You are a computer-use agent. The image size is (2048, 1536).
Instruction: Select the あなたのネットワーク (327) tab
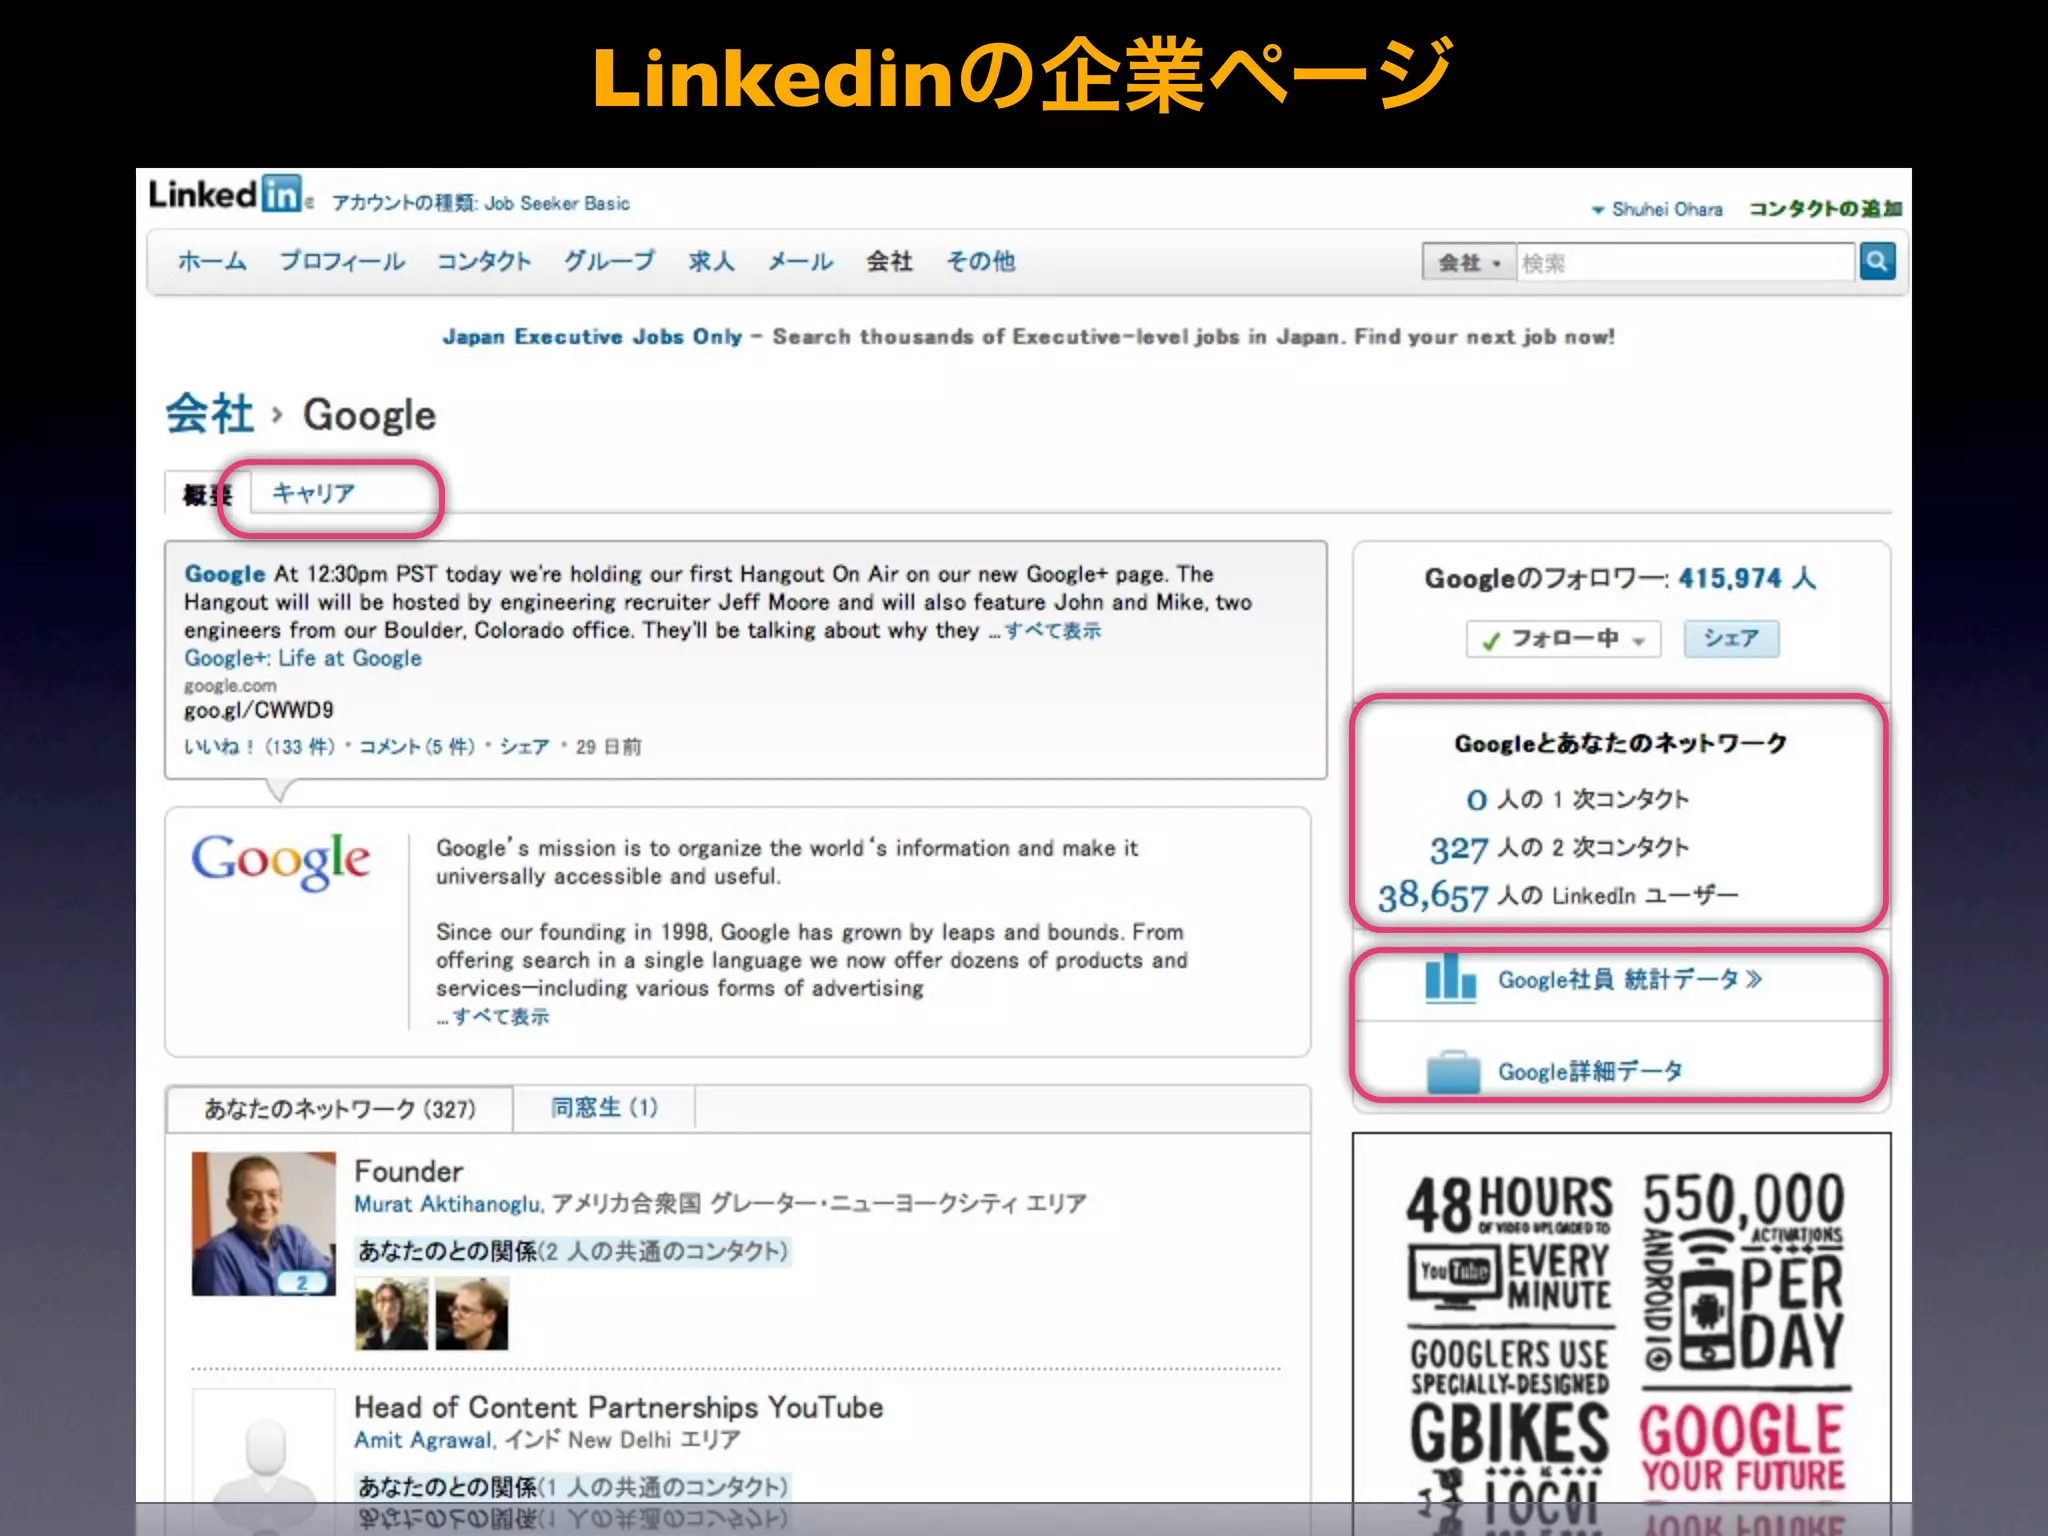[340, 1109]
